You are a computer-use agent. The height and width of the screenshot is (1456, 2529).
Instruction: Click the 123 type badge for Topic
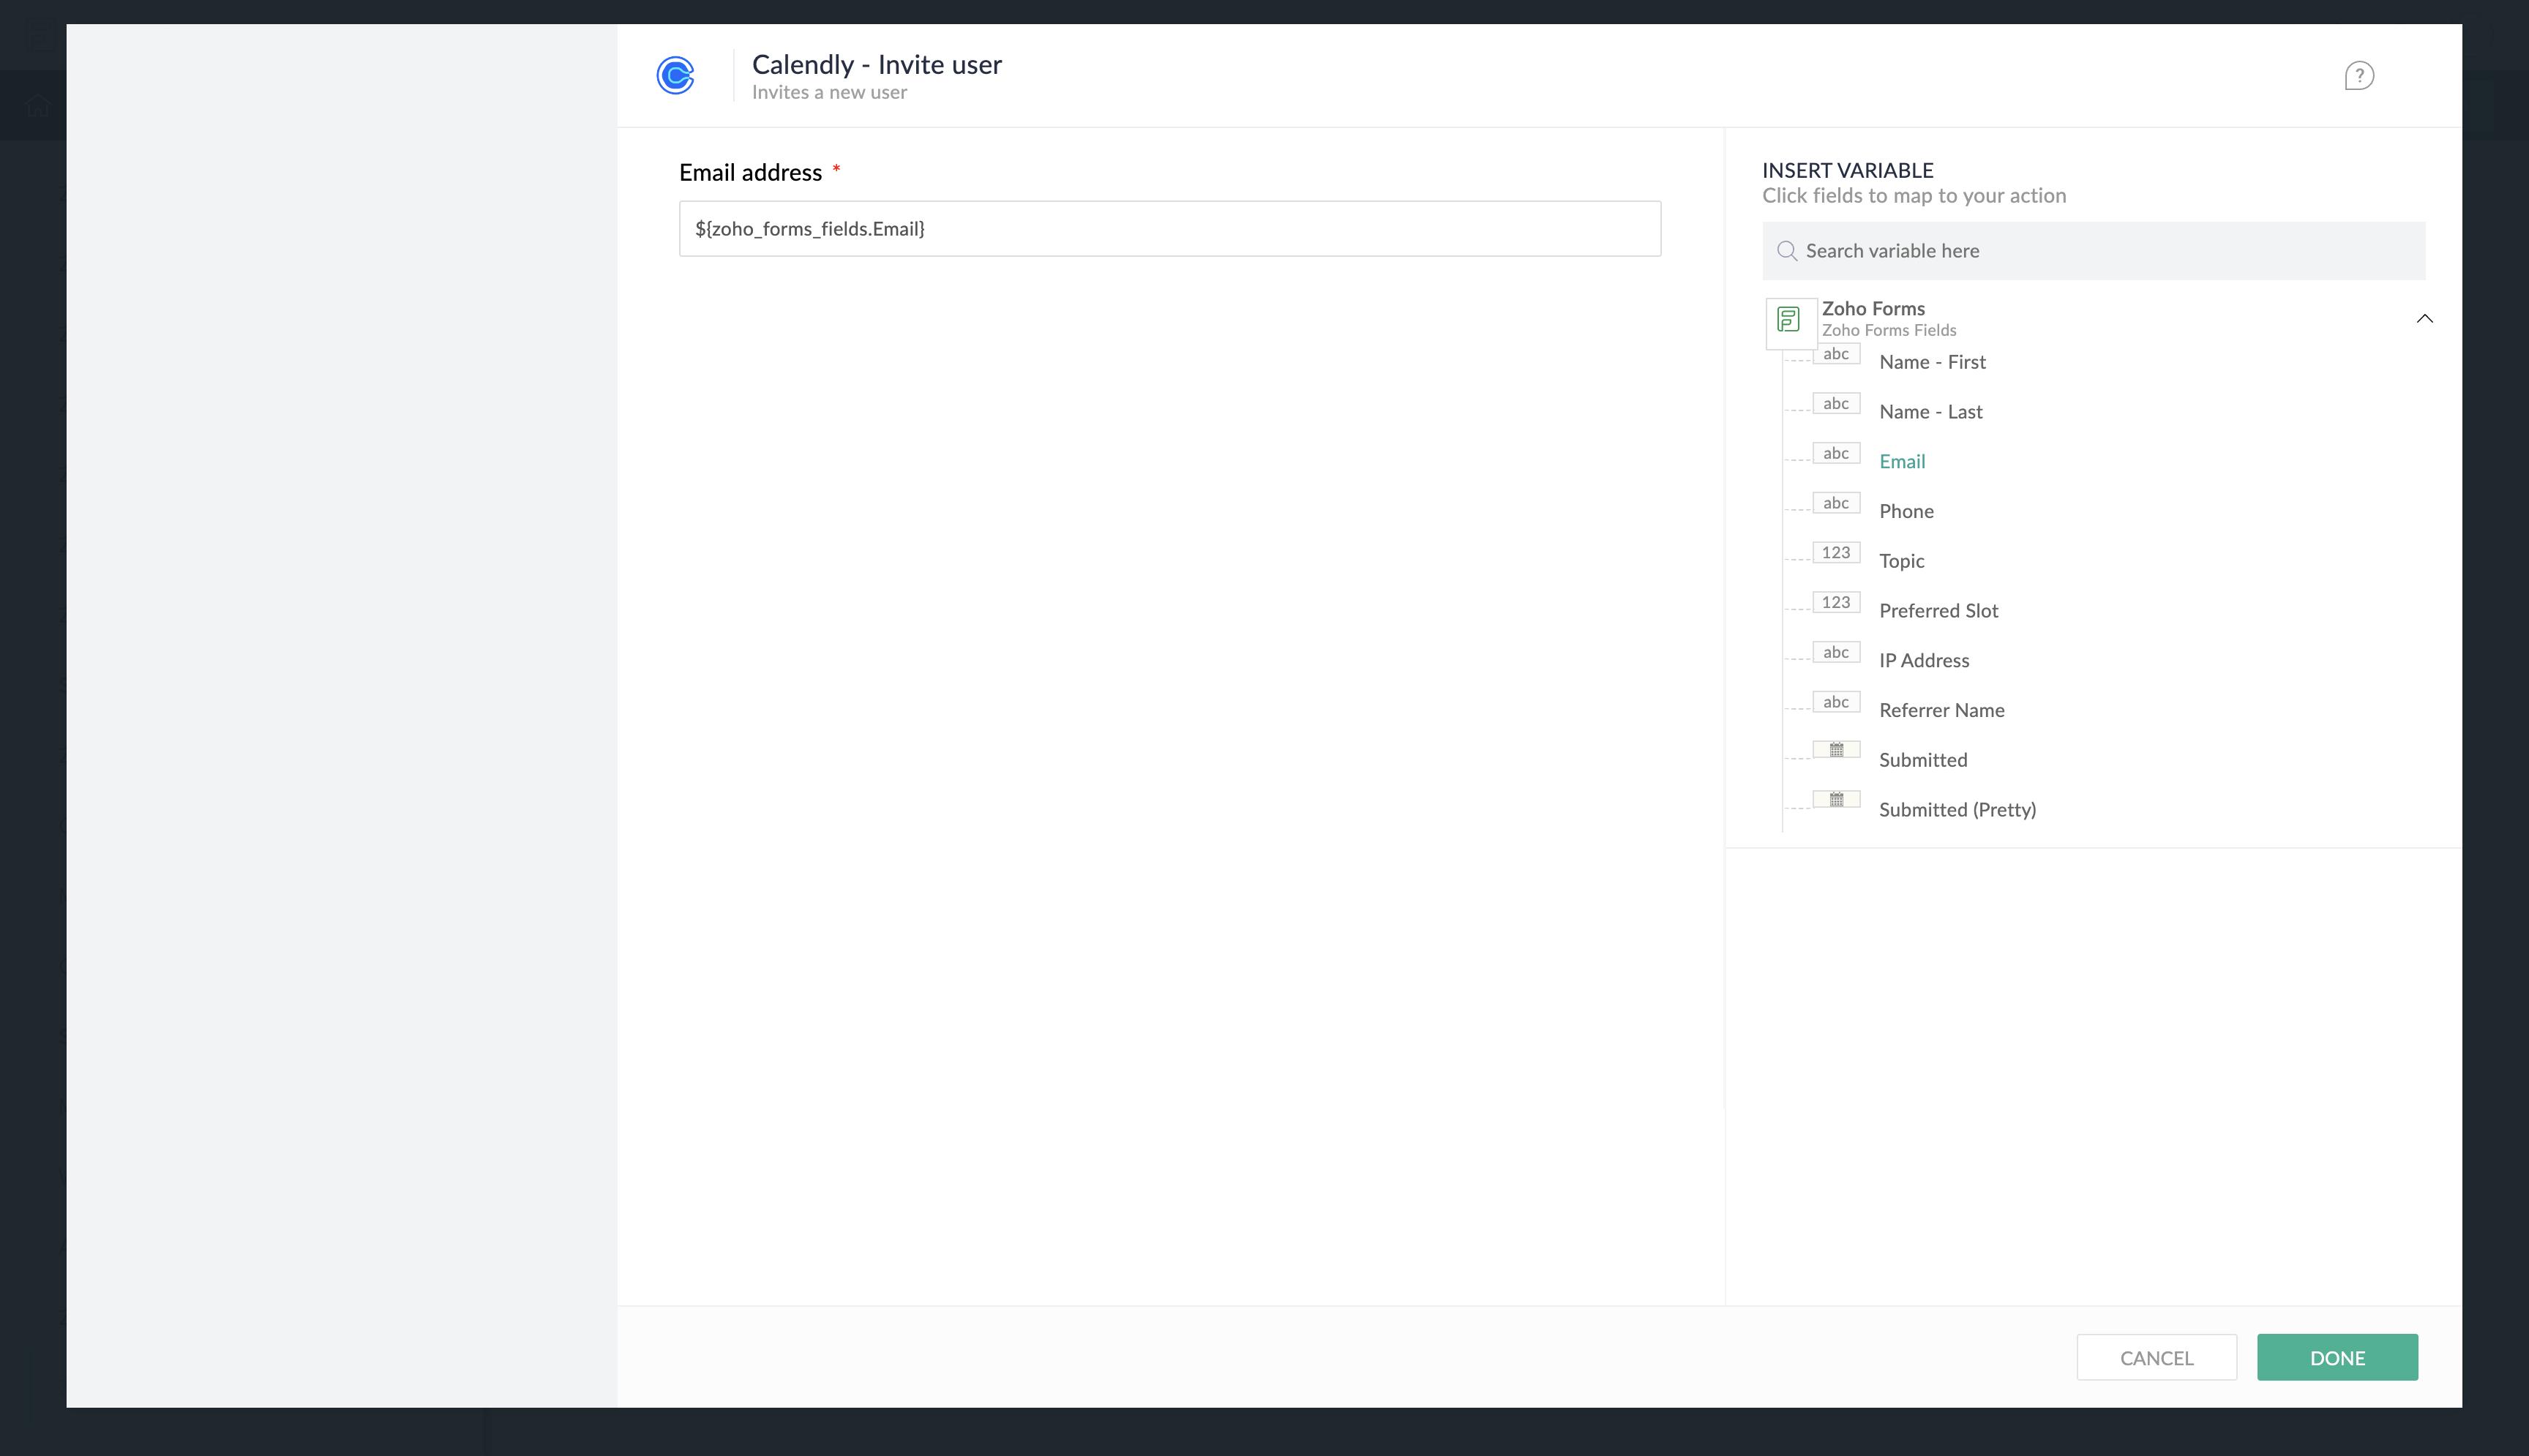point(1836,553)
